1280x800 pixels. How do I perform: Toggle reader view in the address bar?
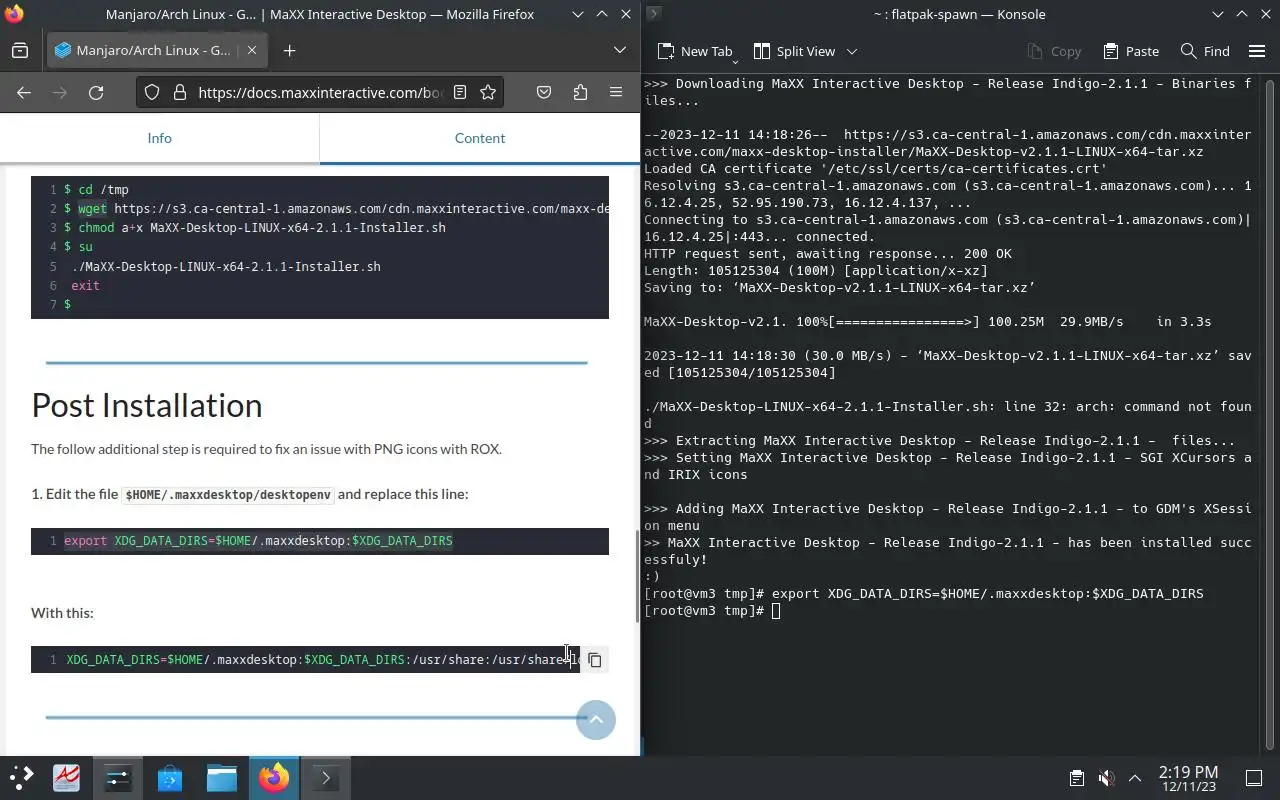pyautogui.click(x=460, y=92)
